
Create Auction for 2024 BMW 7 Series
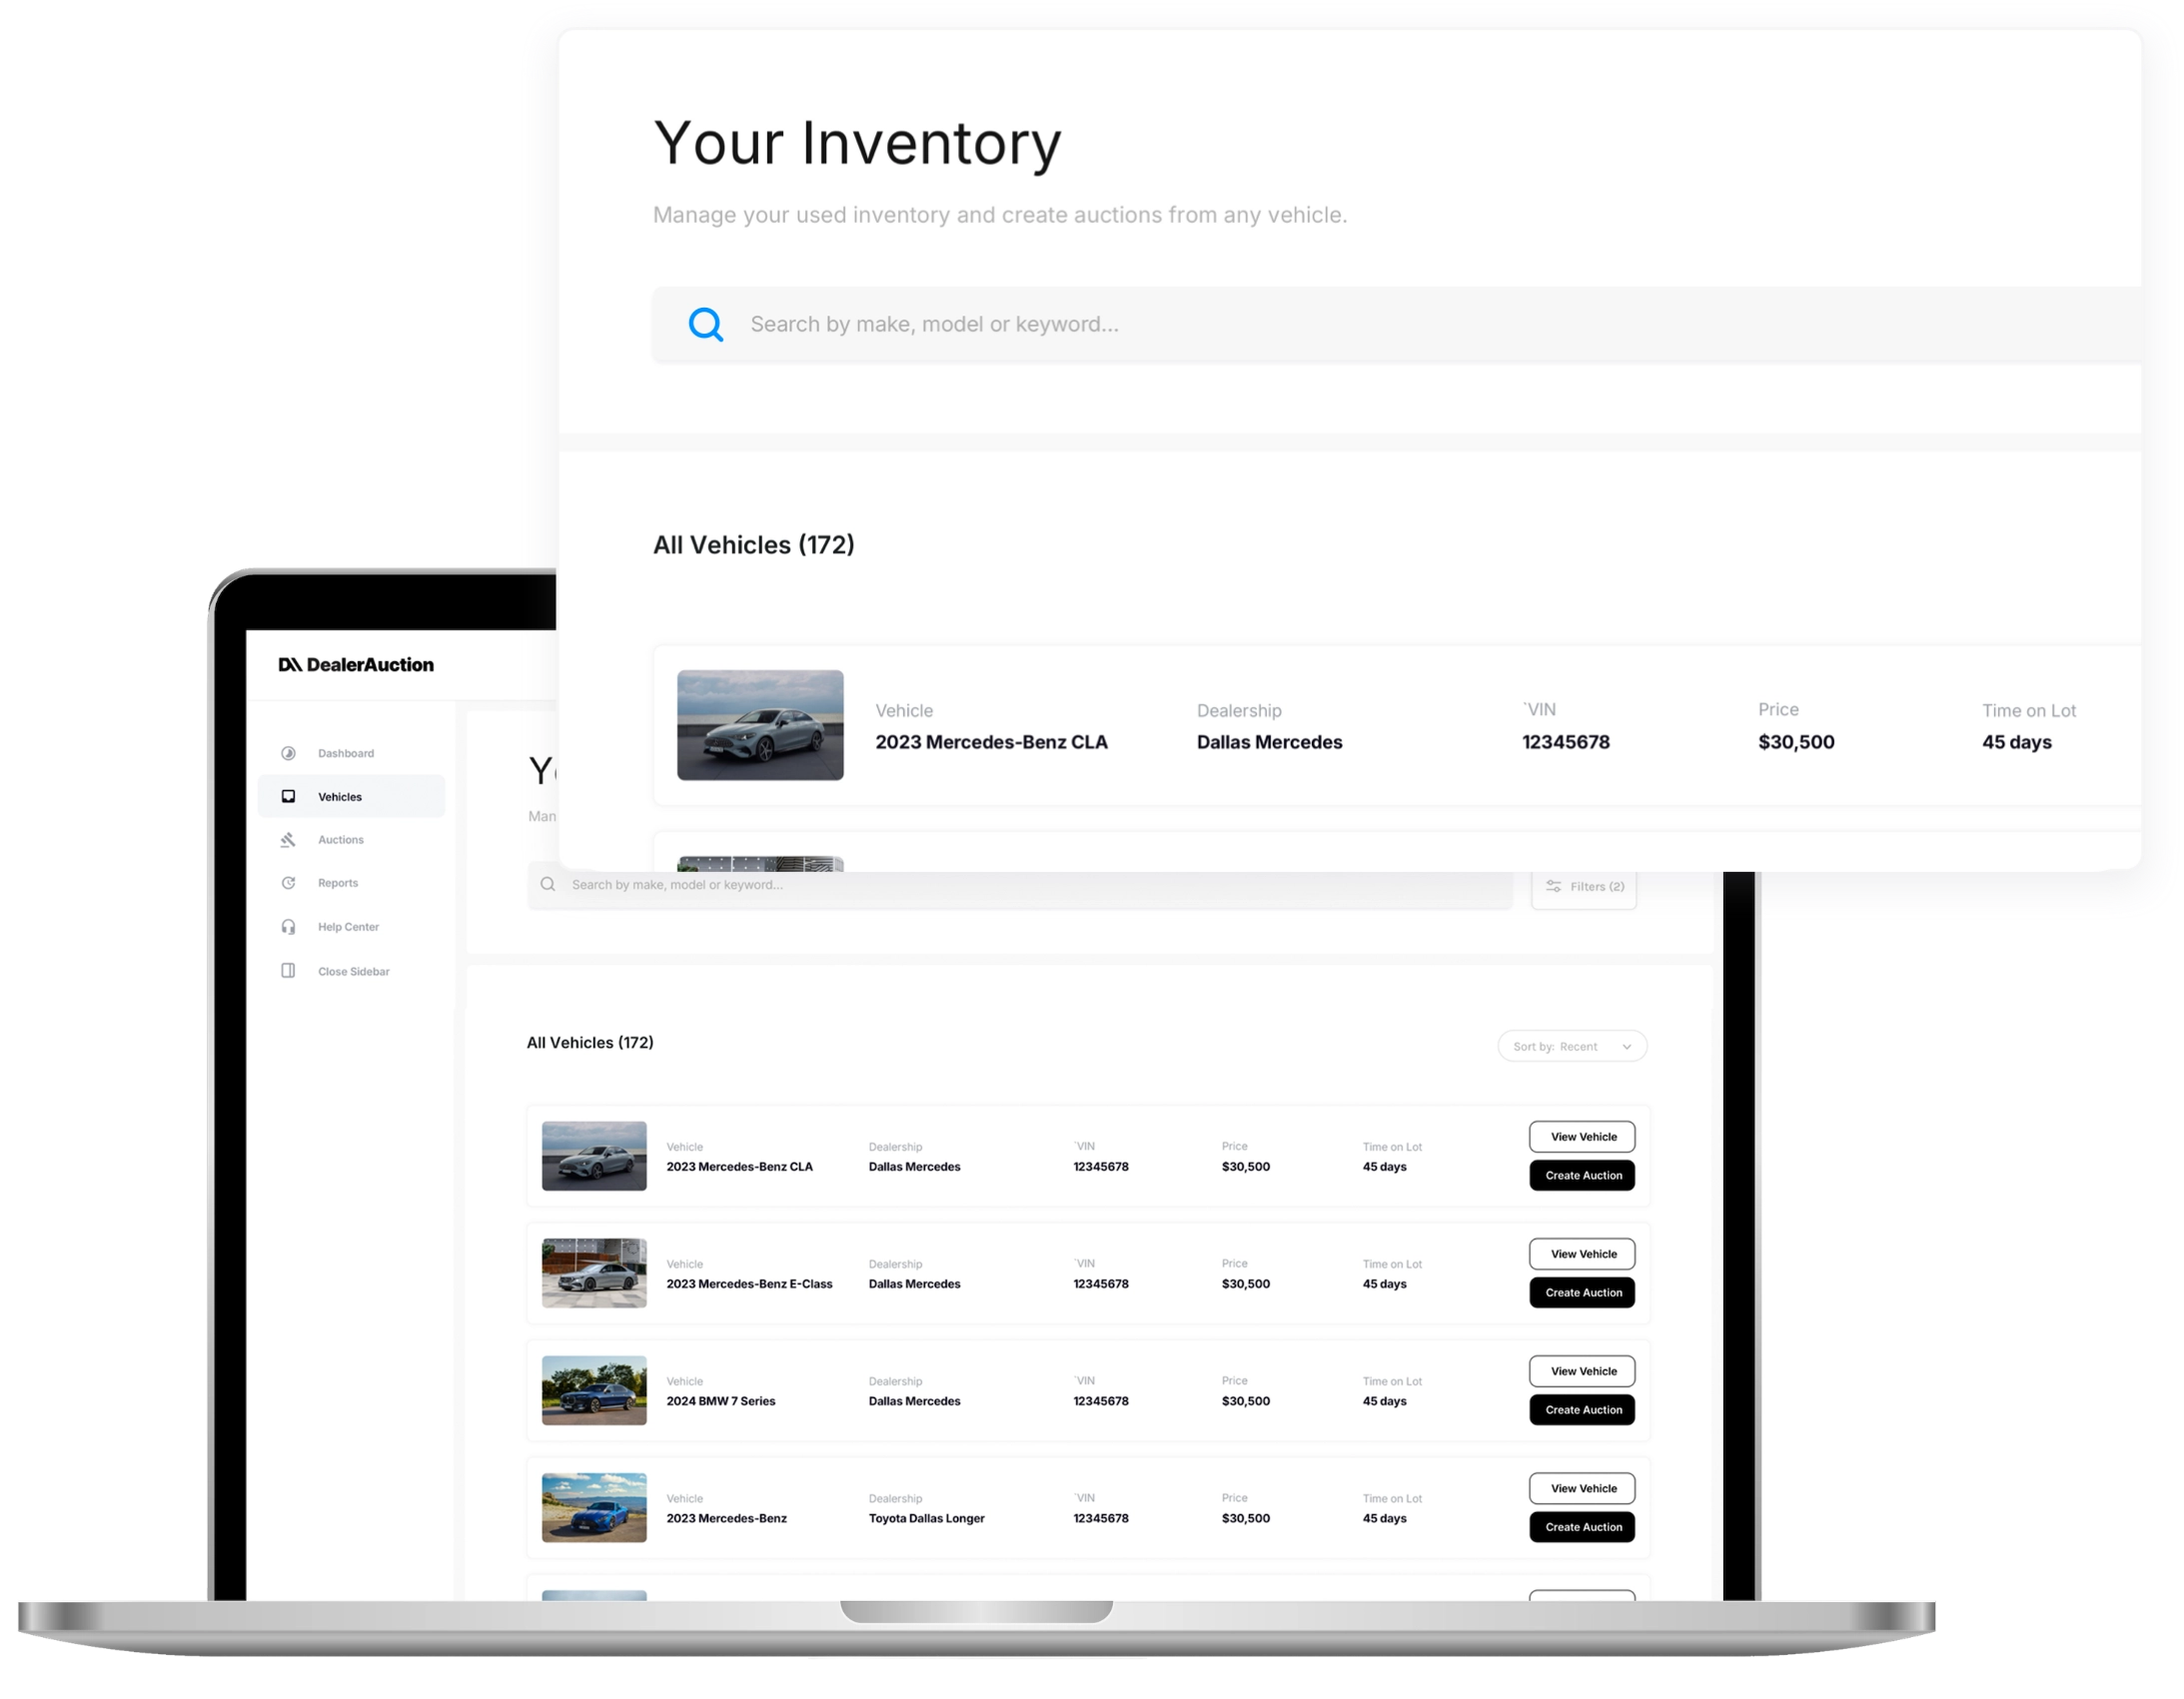(x=1582, y=1409)
